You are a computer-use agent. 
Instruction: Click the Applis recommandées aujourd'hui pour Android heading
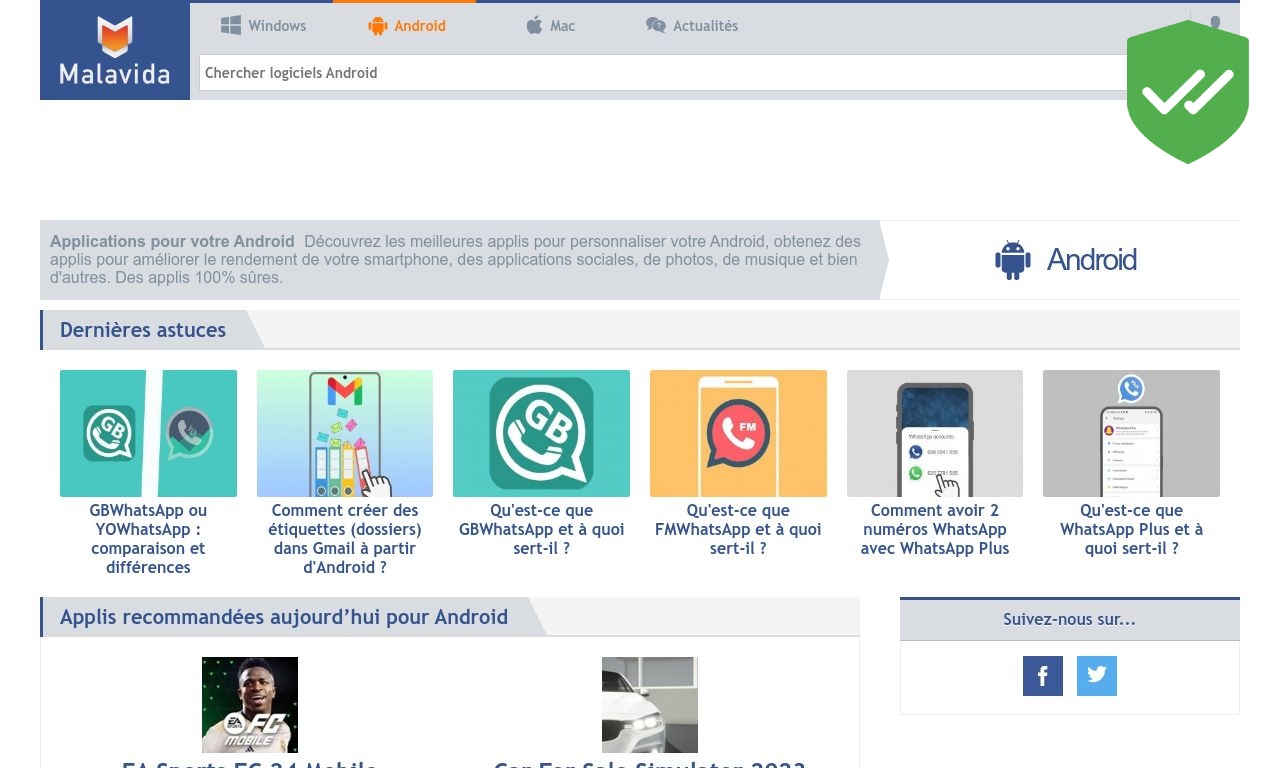point(284,617)
